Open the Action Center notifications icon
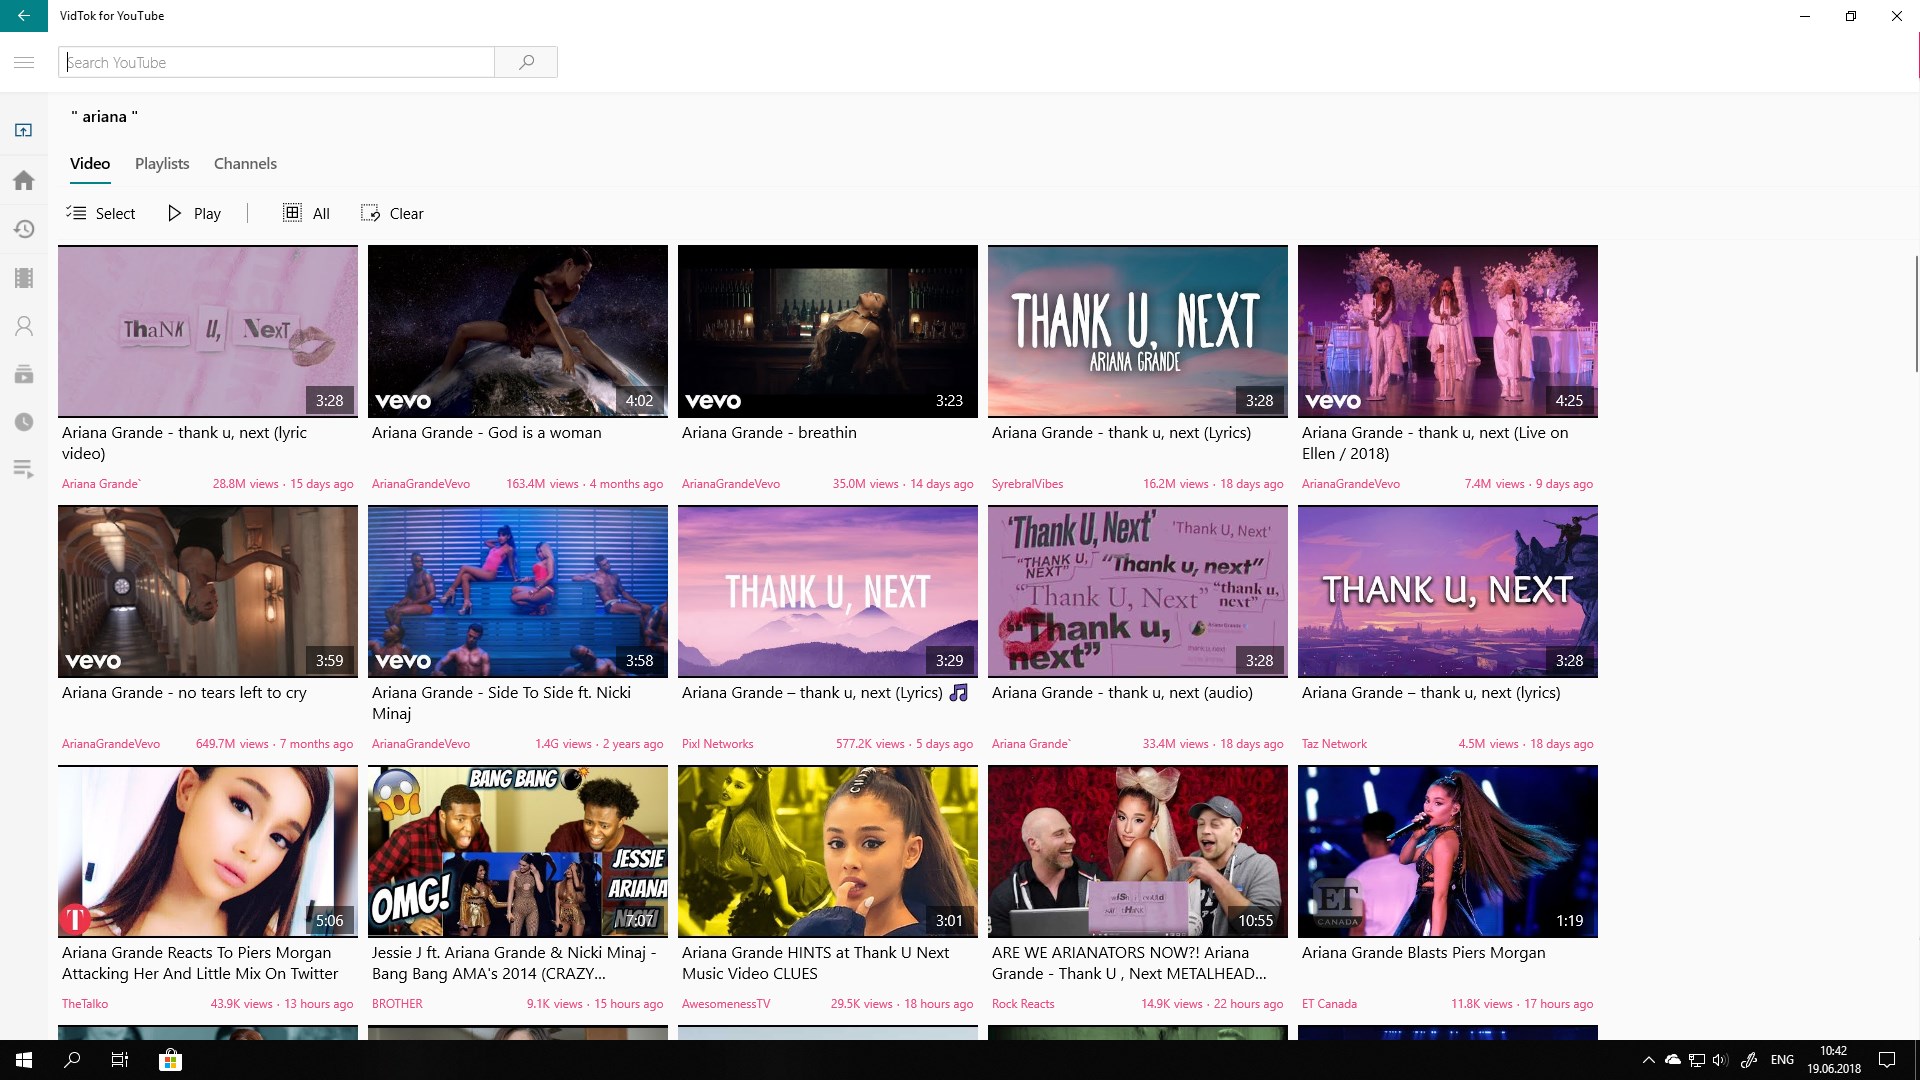The width and height of the screenshot is (1920, 1080). (1887, 1060)
